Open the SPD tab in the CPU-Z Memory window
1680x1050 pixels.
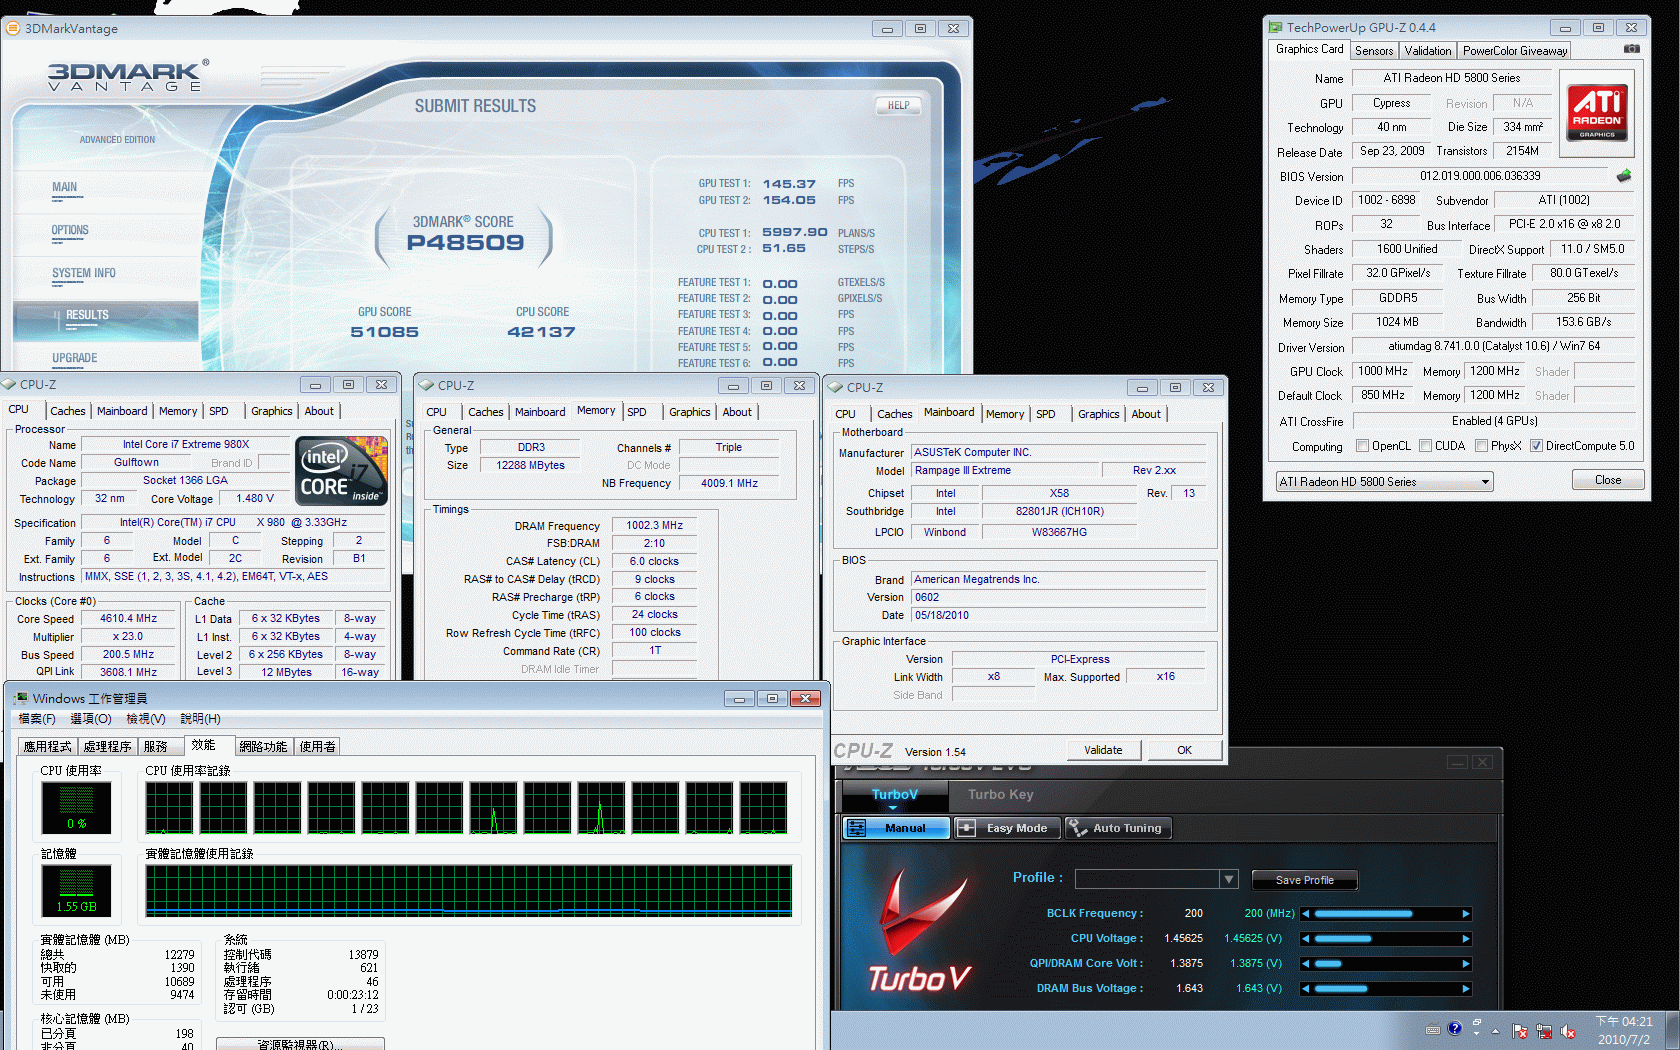tap(637, 412)
